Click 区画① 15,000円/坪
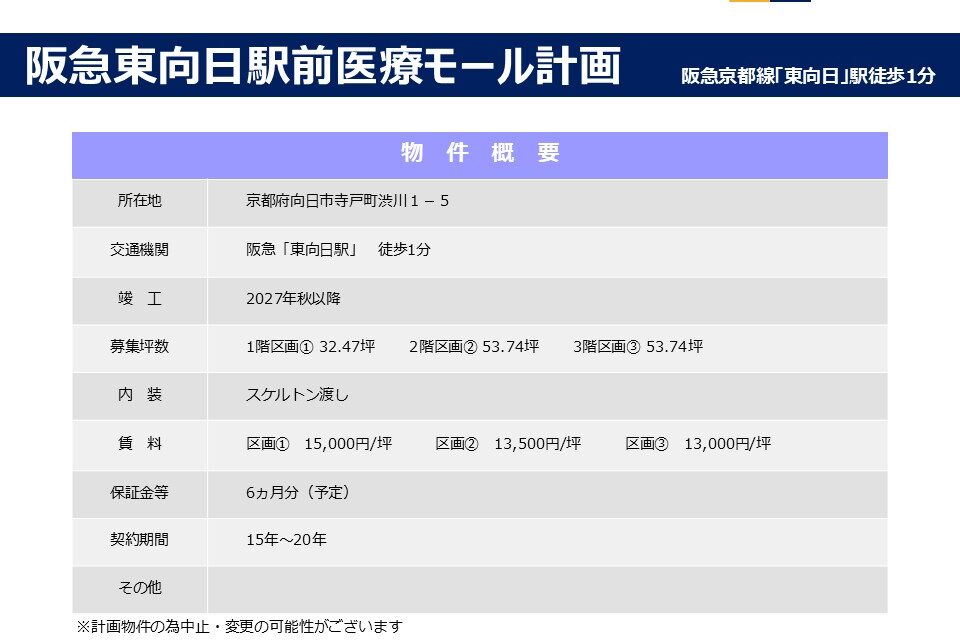 tap(319, 443)
